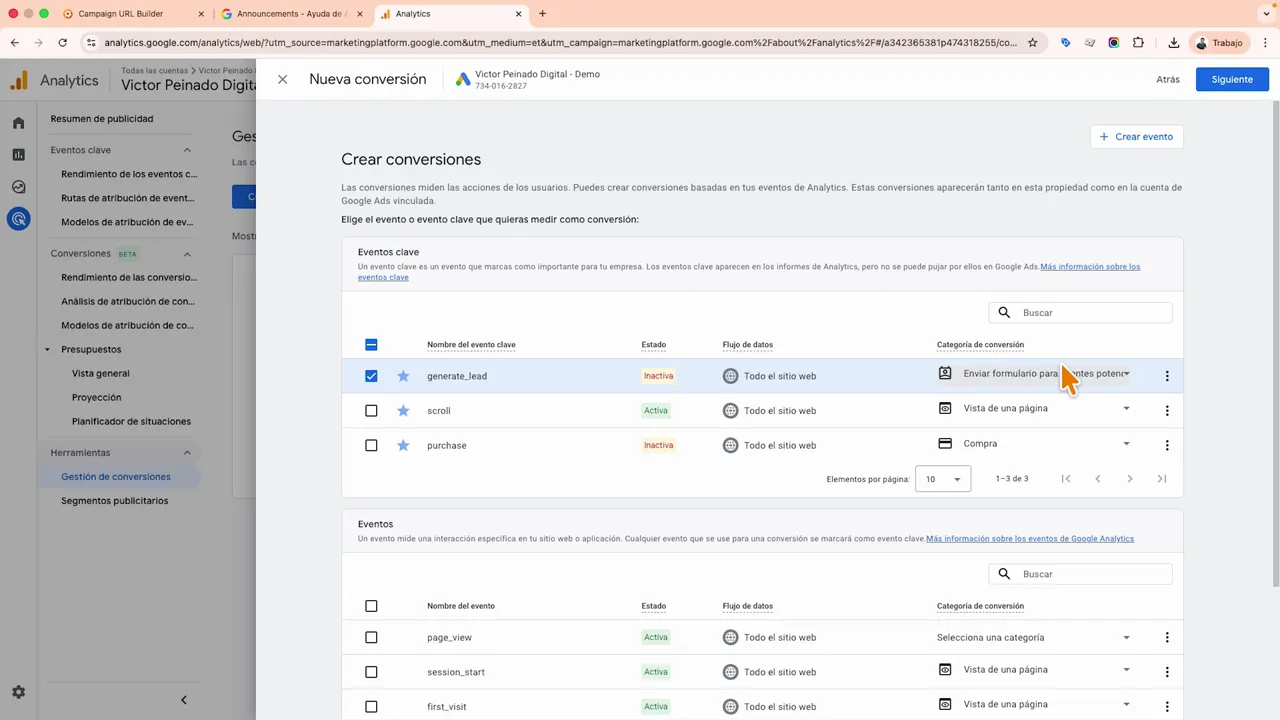
Task: Bookmark this page with the star icon
Action: pos(1033,43)
